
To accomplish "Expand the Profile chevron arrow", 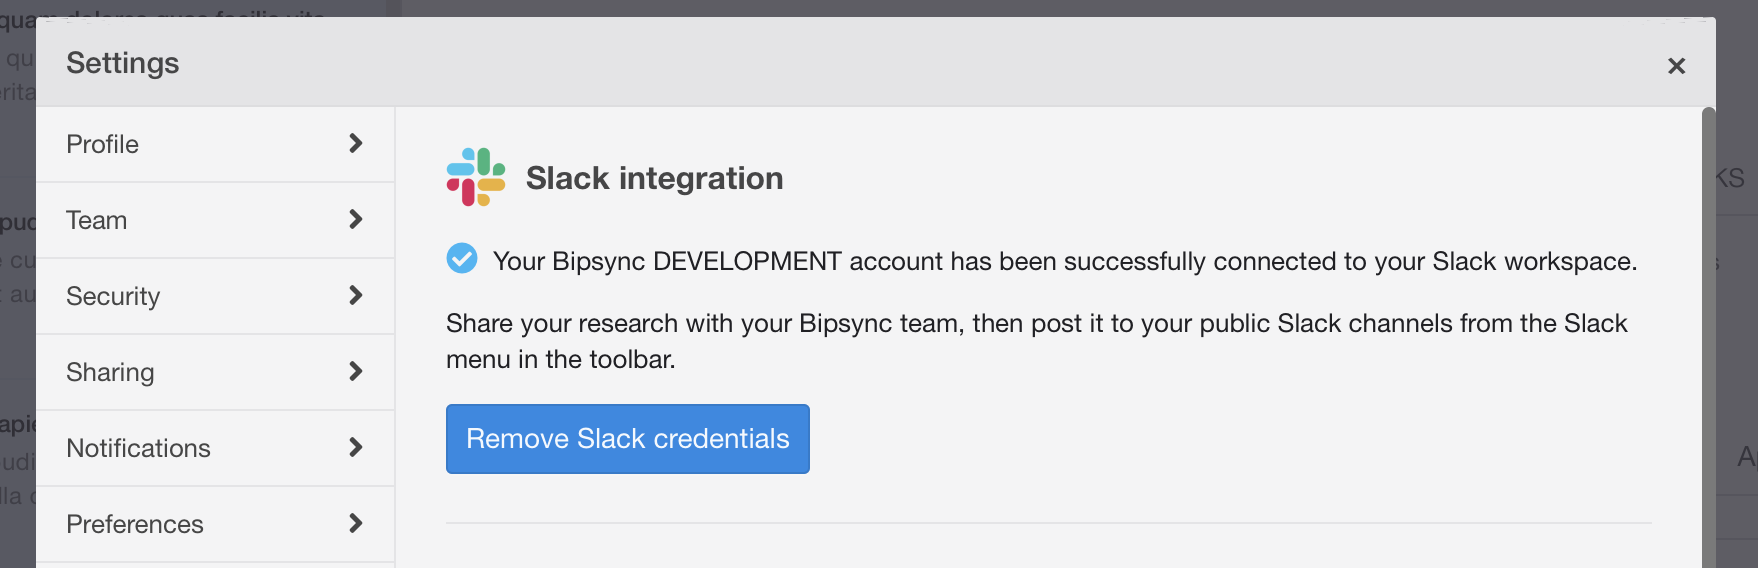I will pos(355,143).
